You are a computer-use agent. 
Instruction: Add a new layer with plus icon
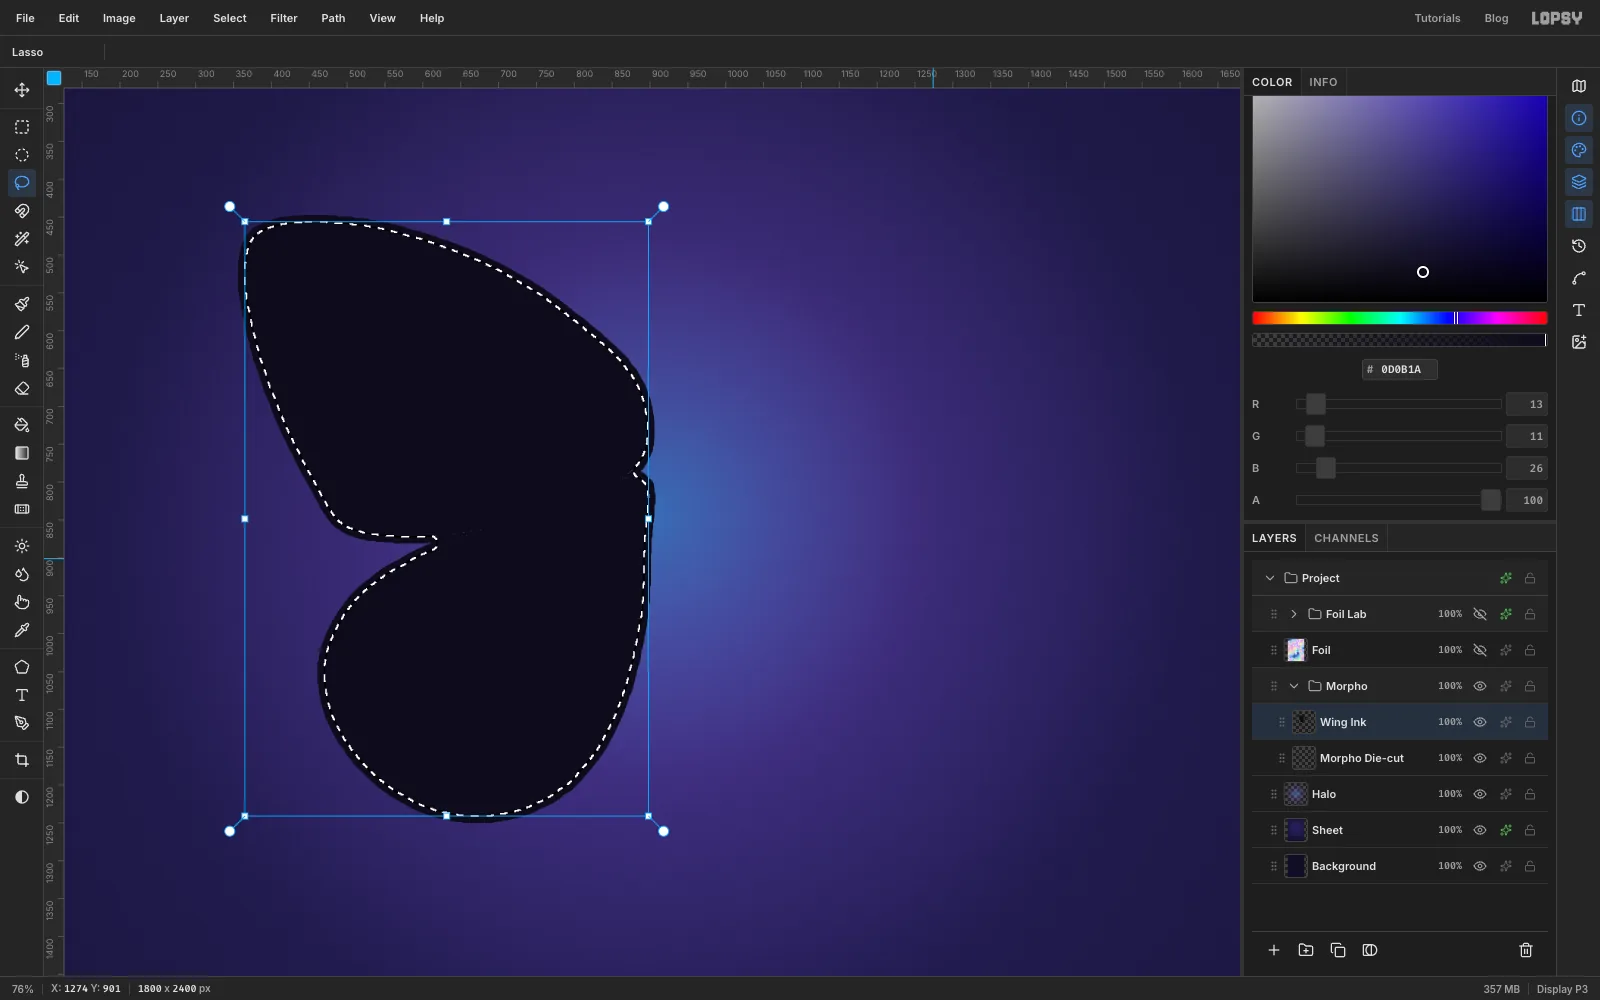click(x=1274, y=950)
